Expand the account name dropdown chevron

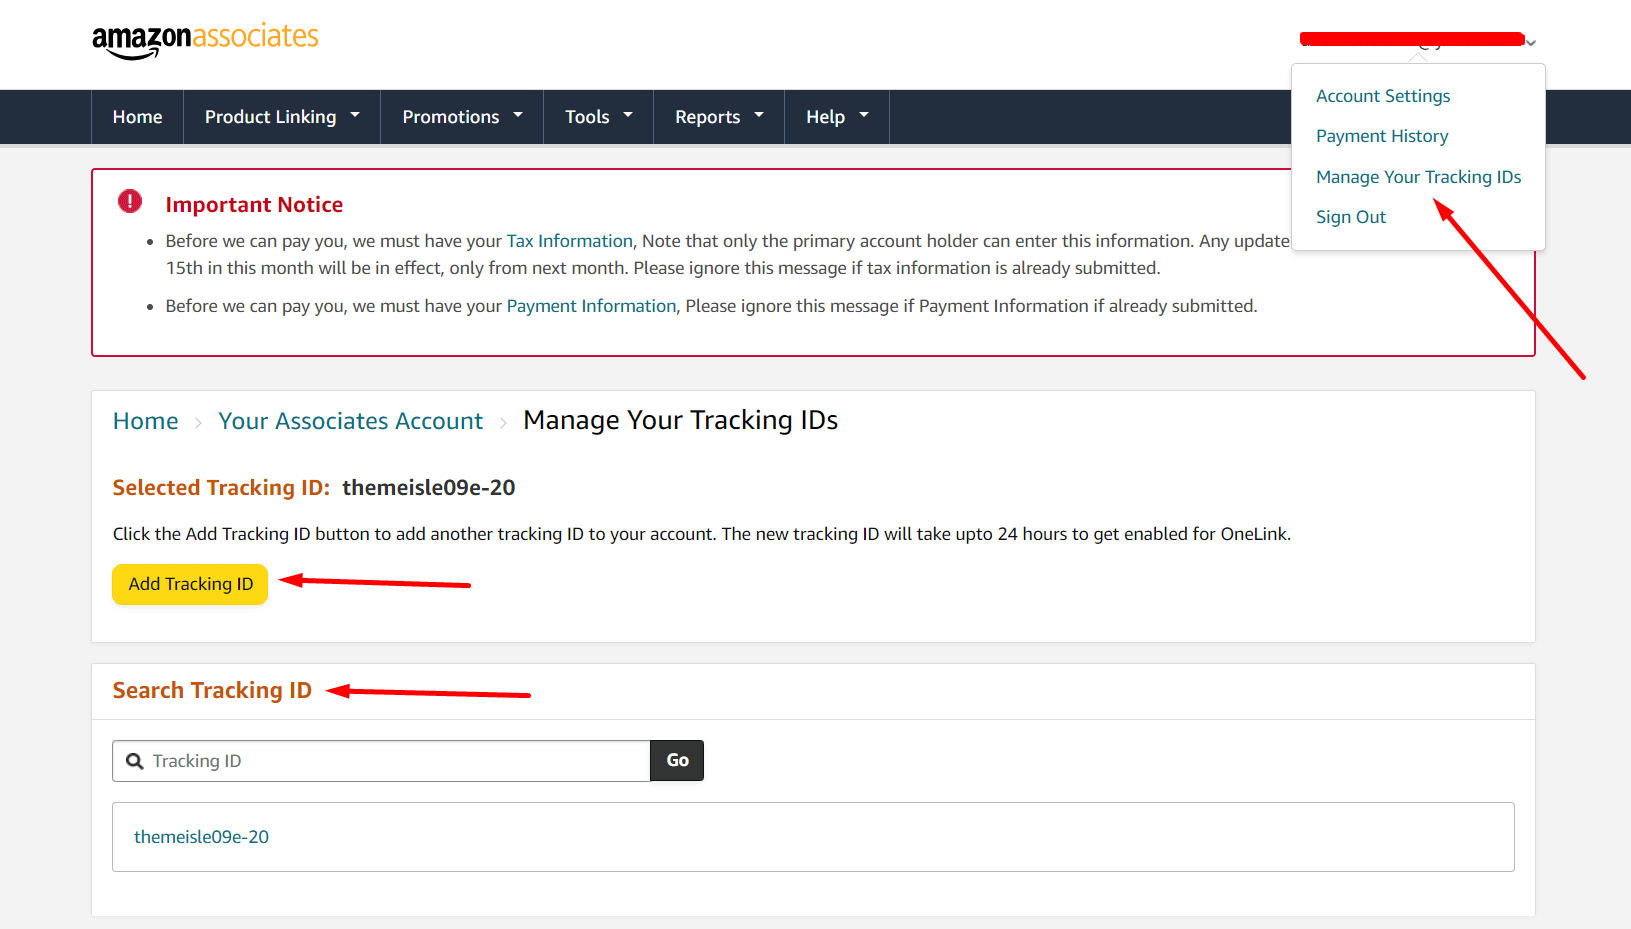1531,43
